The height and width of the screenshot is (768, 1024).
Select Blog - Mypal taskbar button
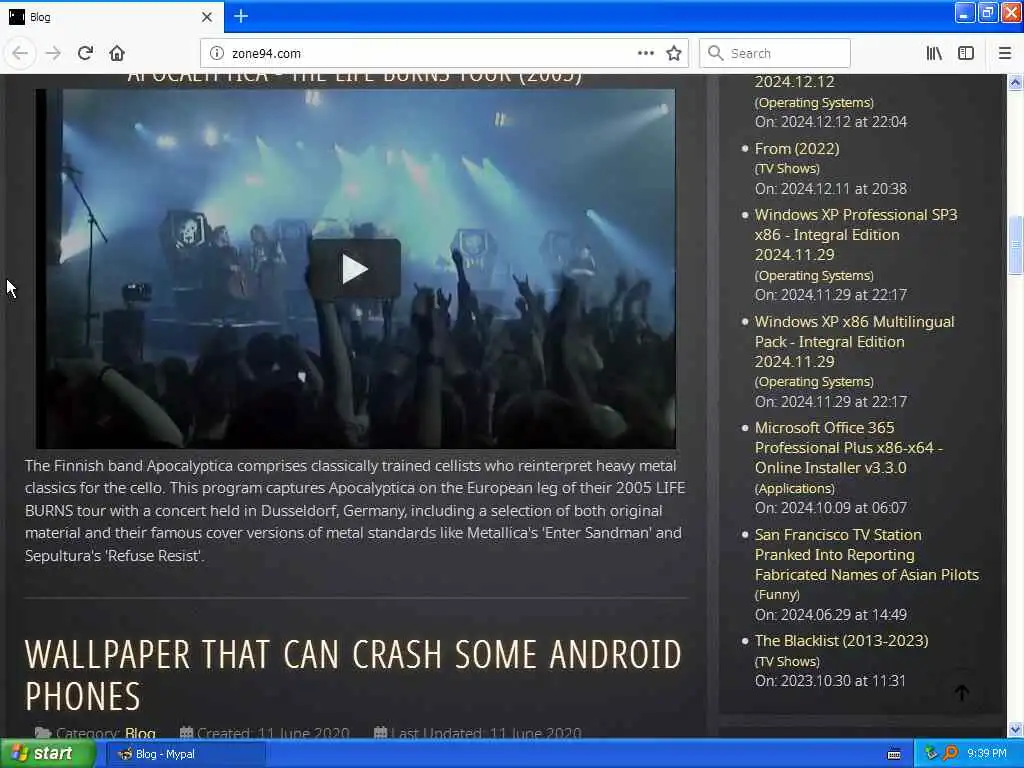tap(185, 754)
